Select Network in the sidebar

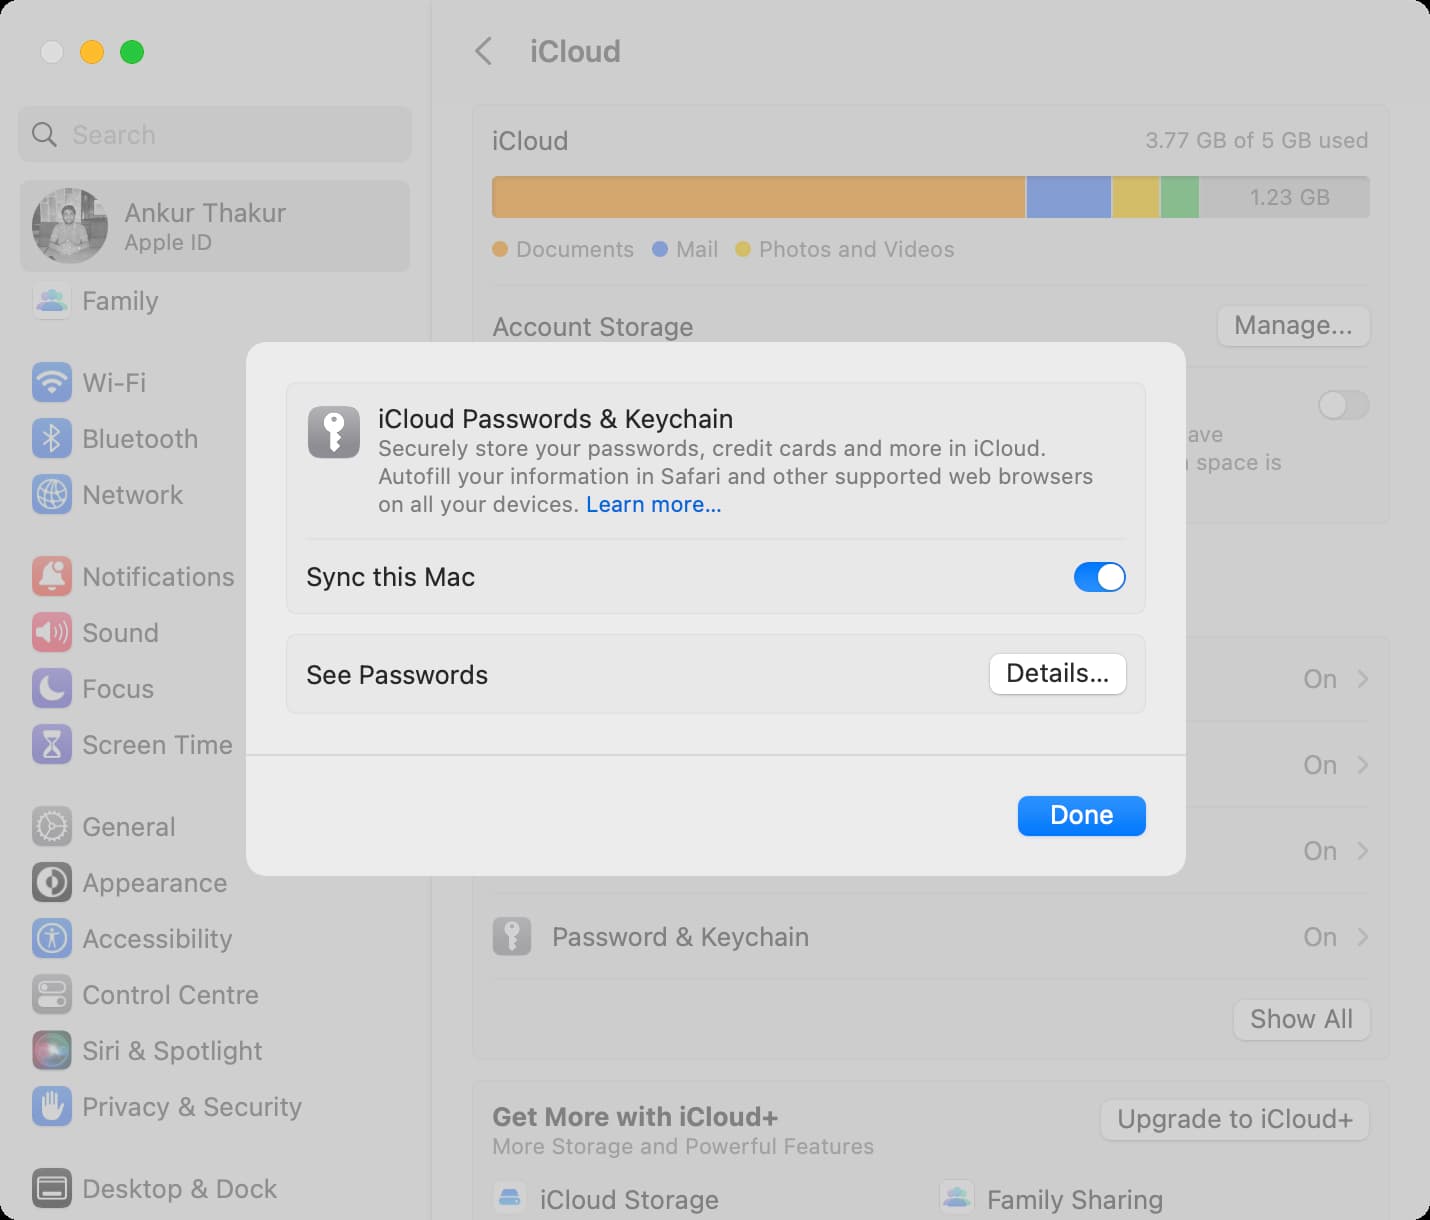132,494
